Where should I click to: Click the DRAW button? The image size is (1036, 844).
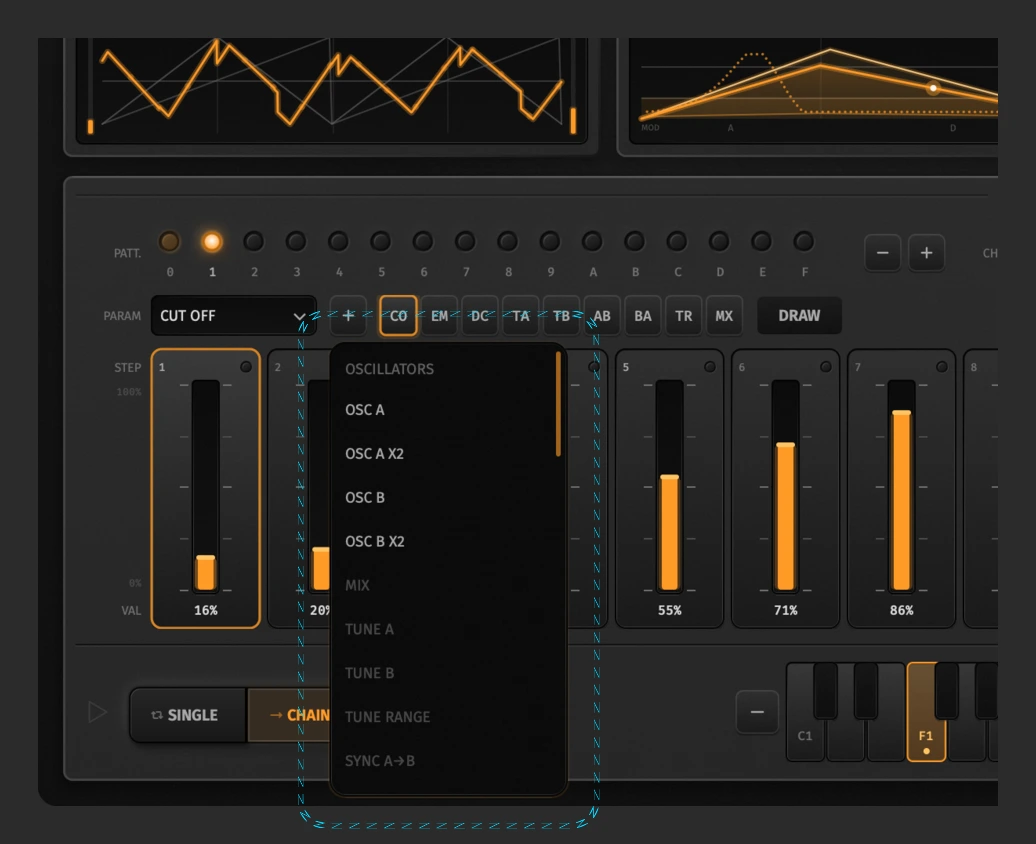coord(799,315)
